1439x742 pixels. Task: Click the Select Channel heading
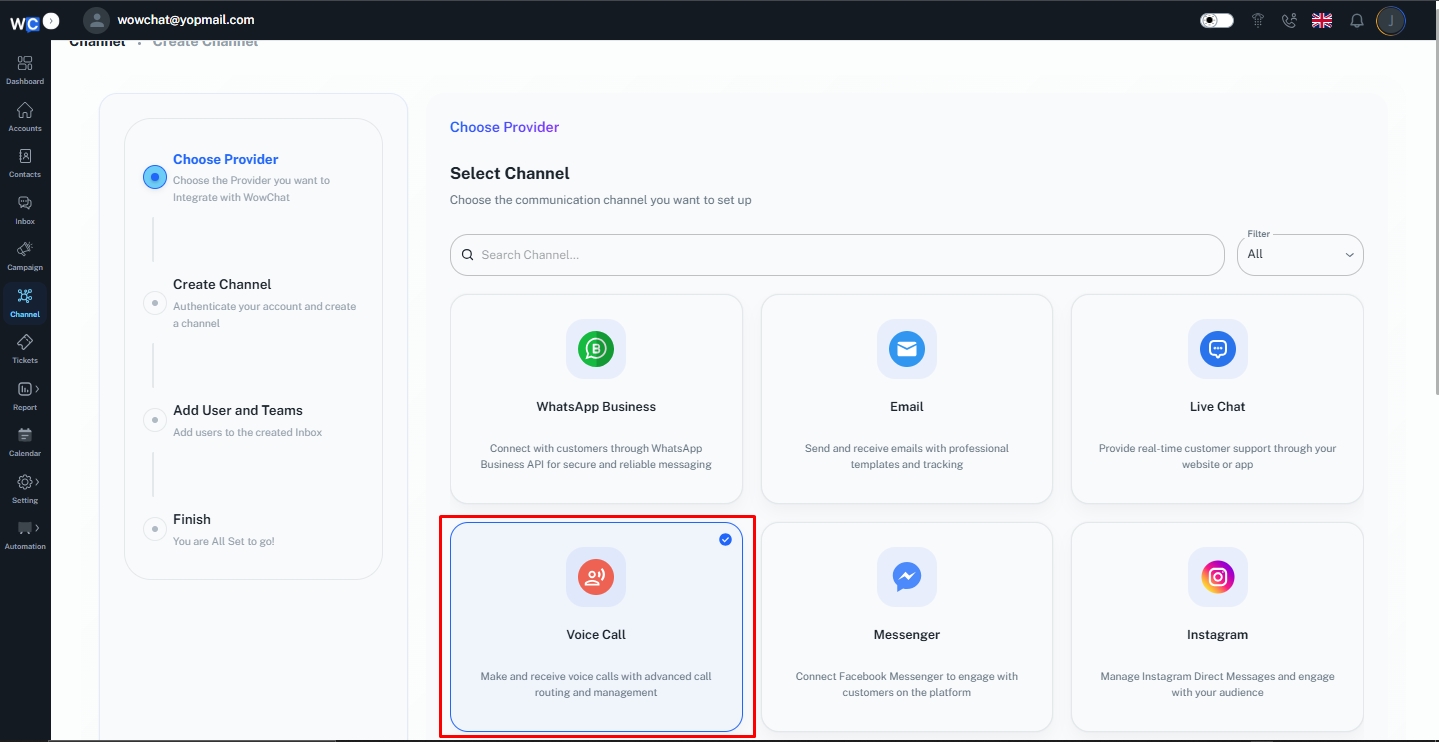pyautogui.click(x=510, y=174)
